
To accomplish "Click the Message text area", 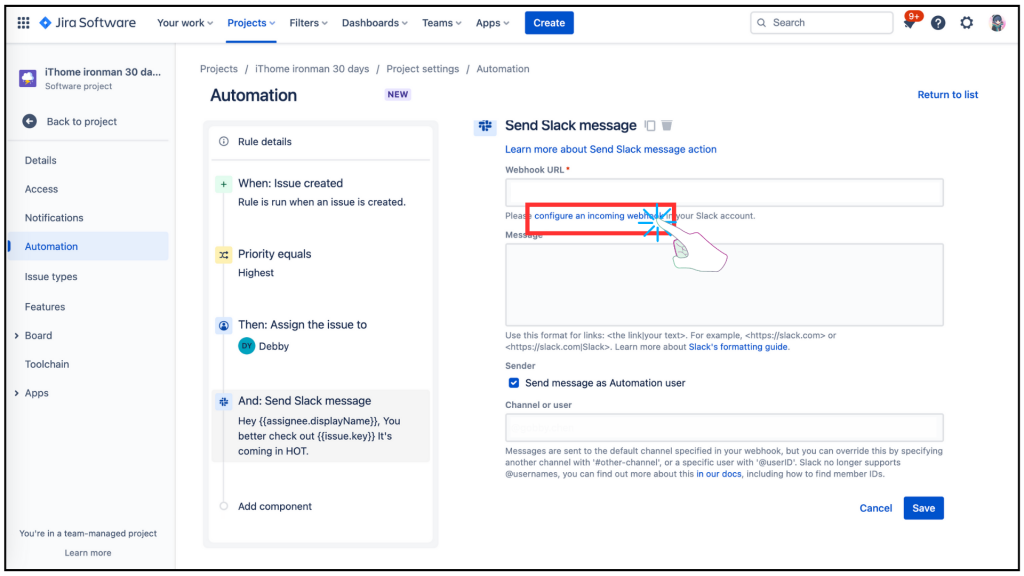I will (724, 285).
